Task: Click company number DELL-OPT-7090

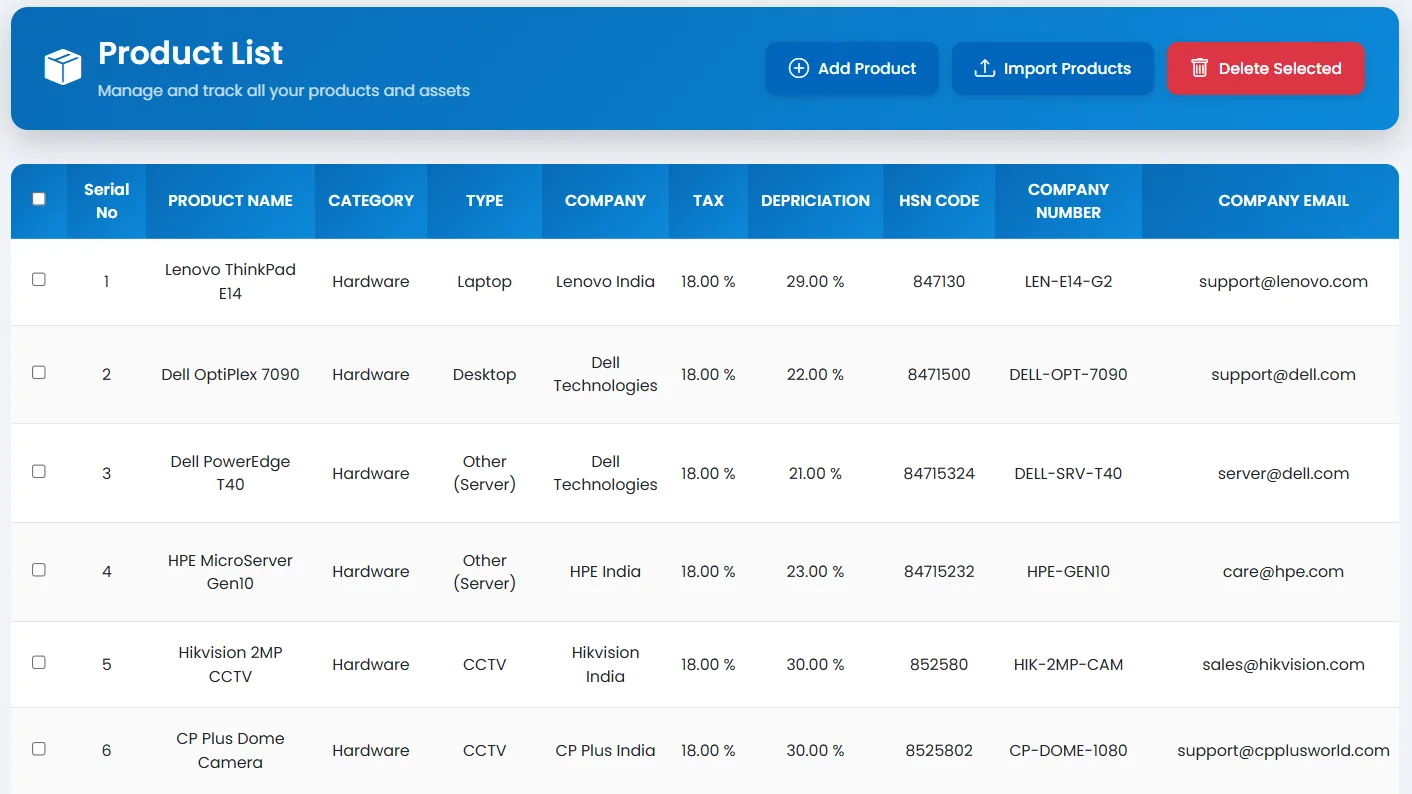Action: [x=1068, y=375]
